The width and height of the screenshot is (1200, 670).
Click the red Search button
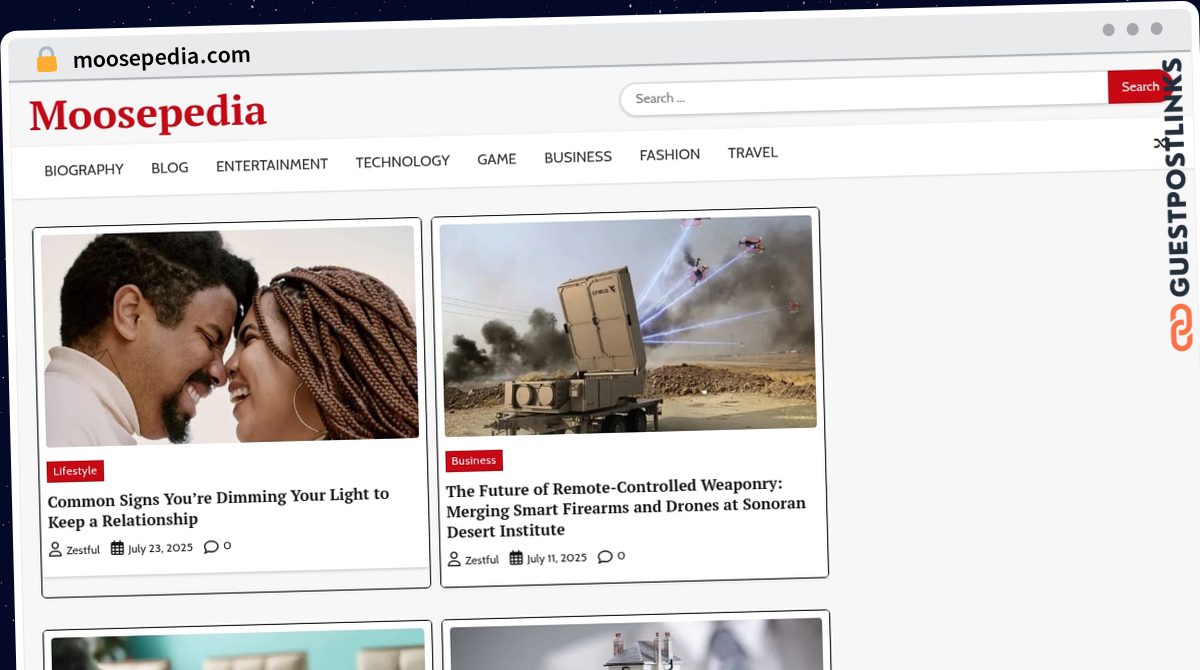pos(1137,87)
